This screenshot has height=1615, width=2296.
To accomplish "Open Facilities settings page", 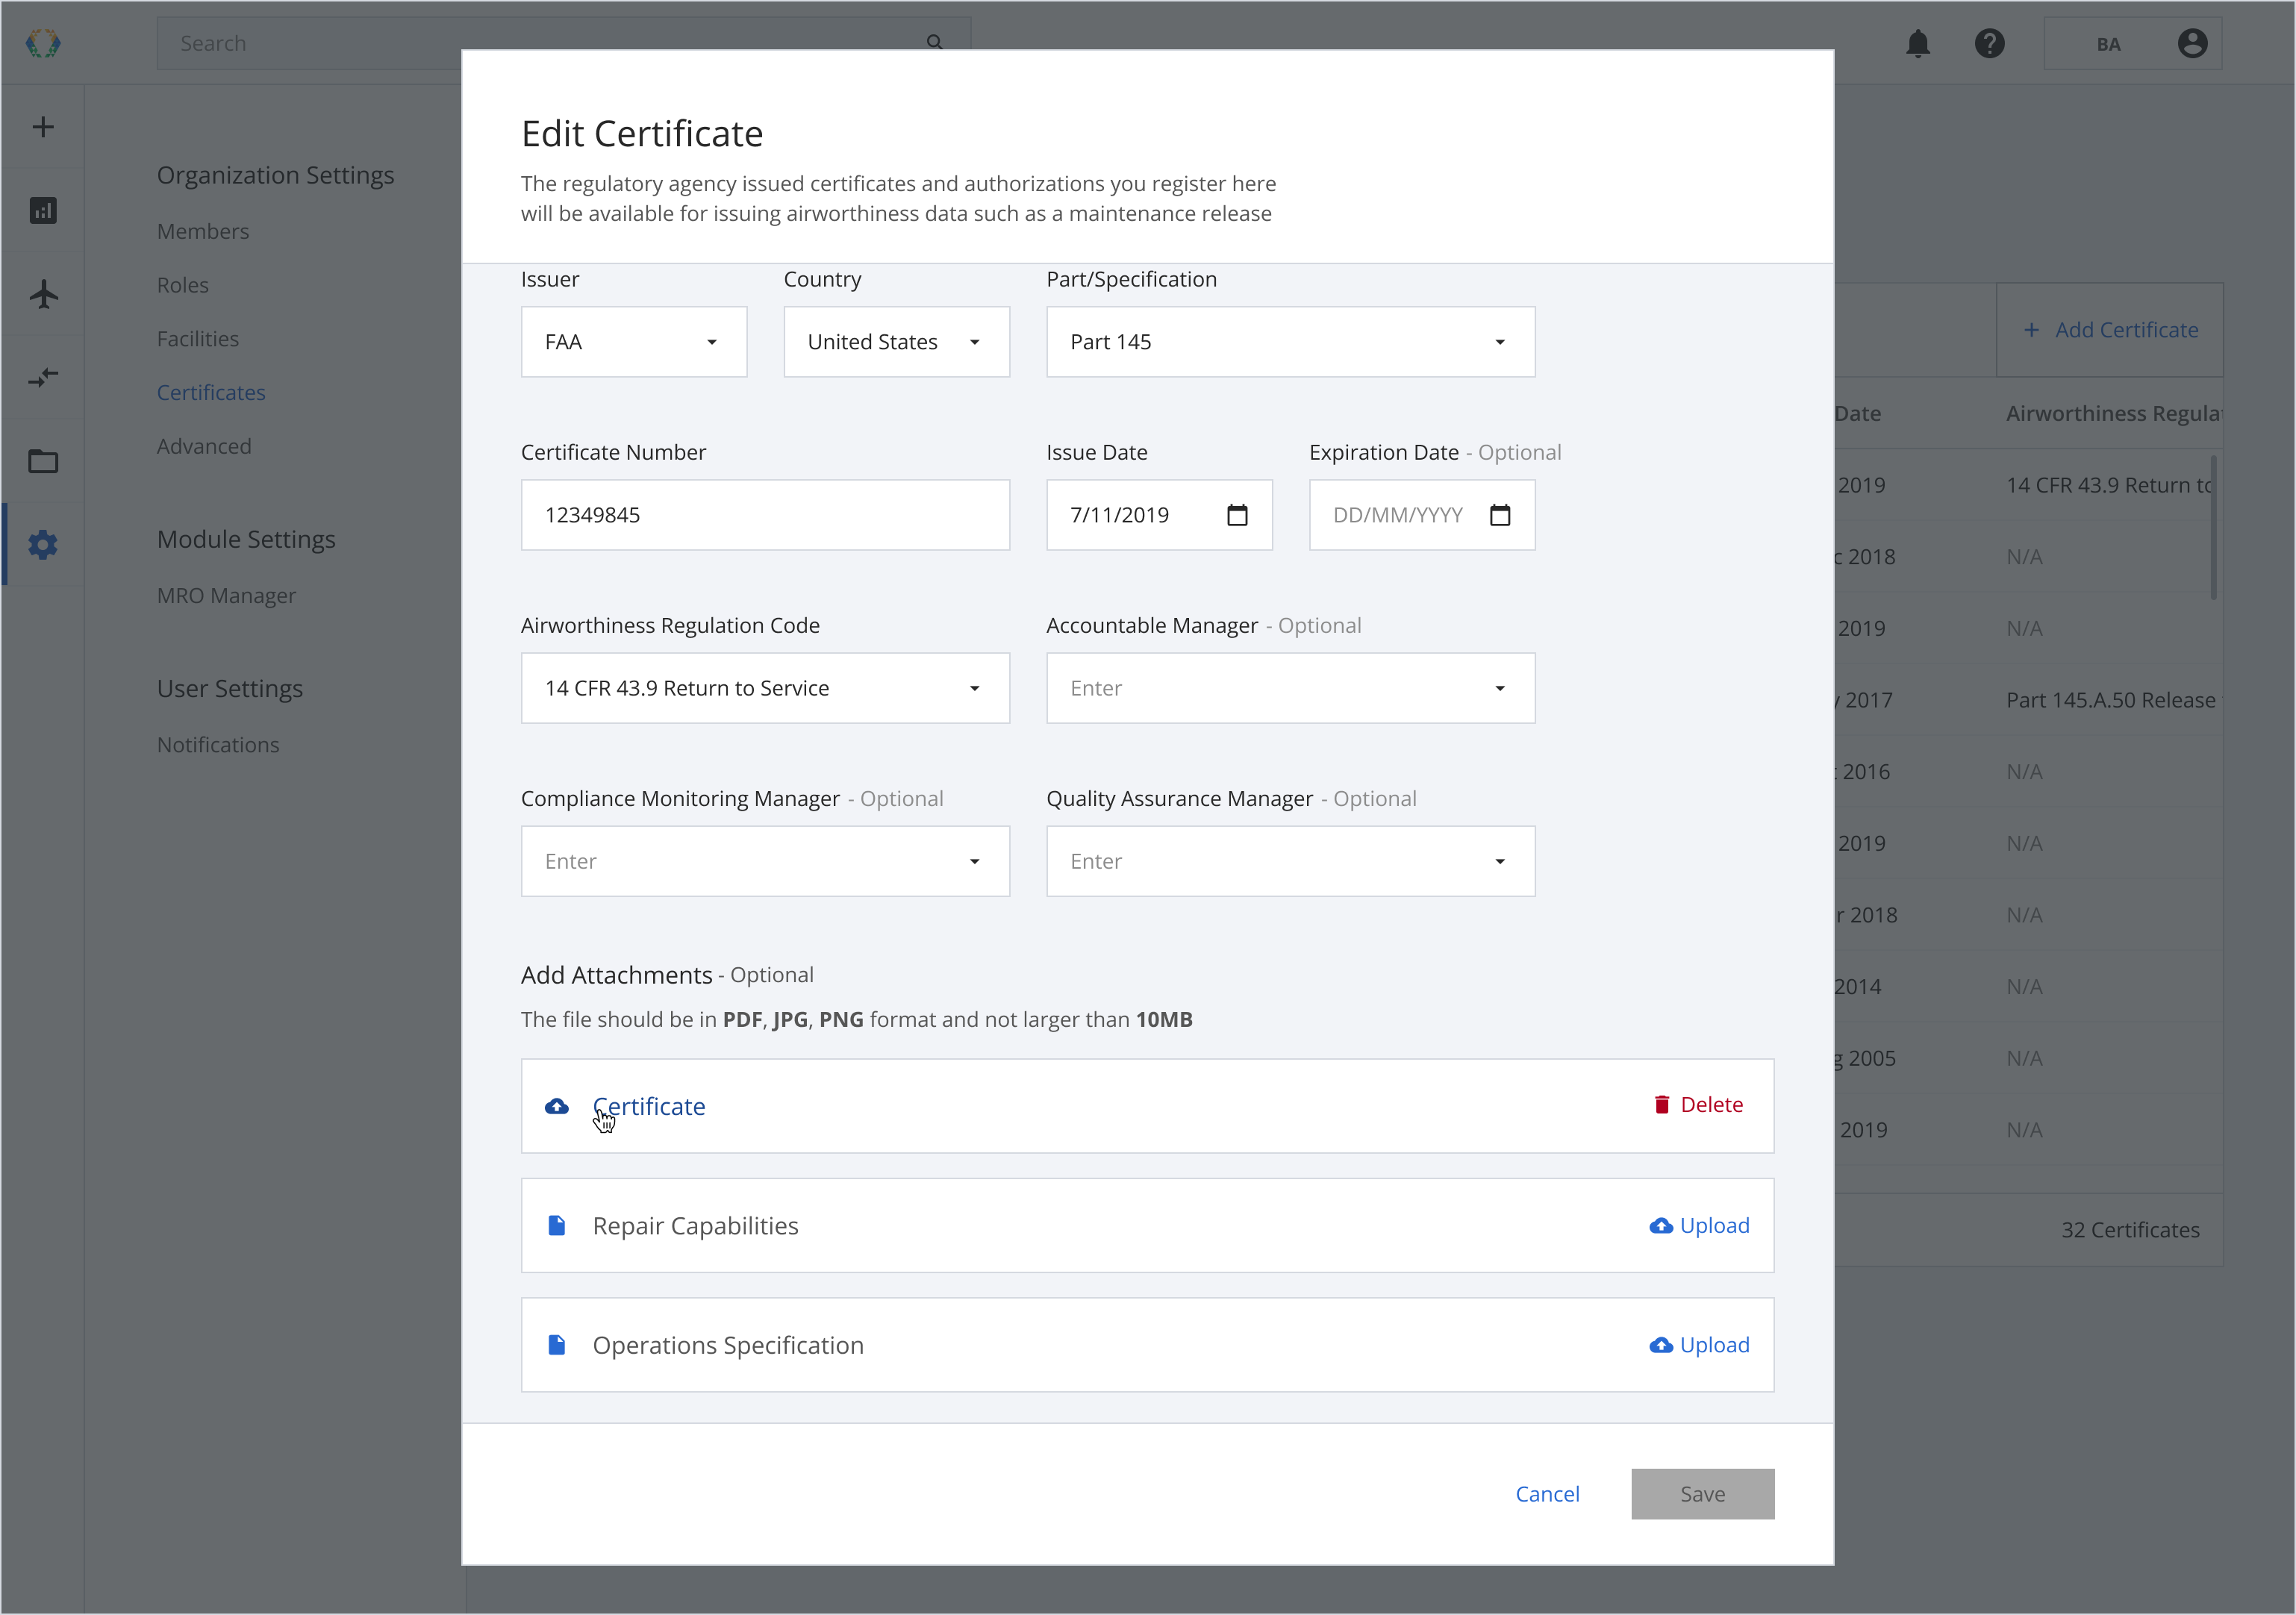I will click(x=198, y=339).
